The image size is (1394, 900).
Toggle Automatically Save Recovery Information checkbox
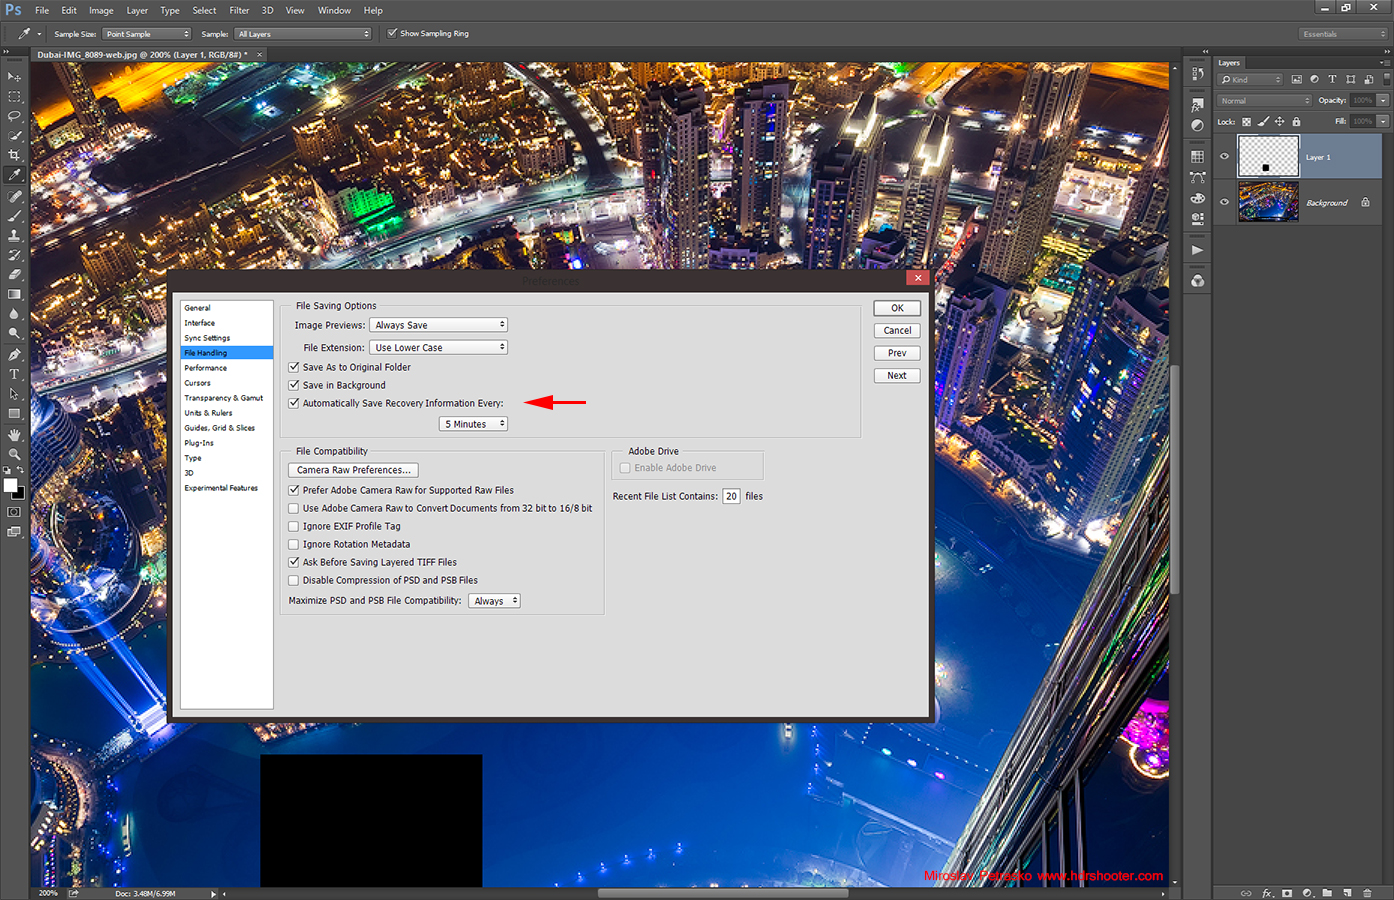(294, 403)
